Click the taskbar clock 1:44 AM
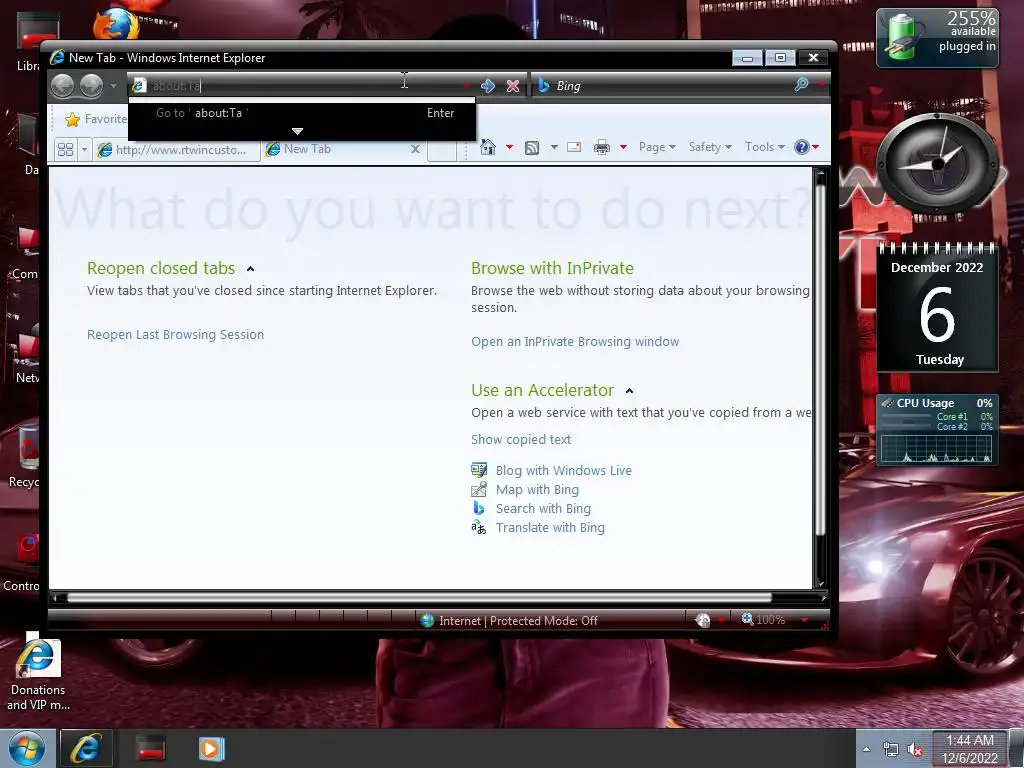1024x768 pixels. tap(970, 749)
